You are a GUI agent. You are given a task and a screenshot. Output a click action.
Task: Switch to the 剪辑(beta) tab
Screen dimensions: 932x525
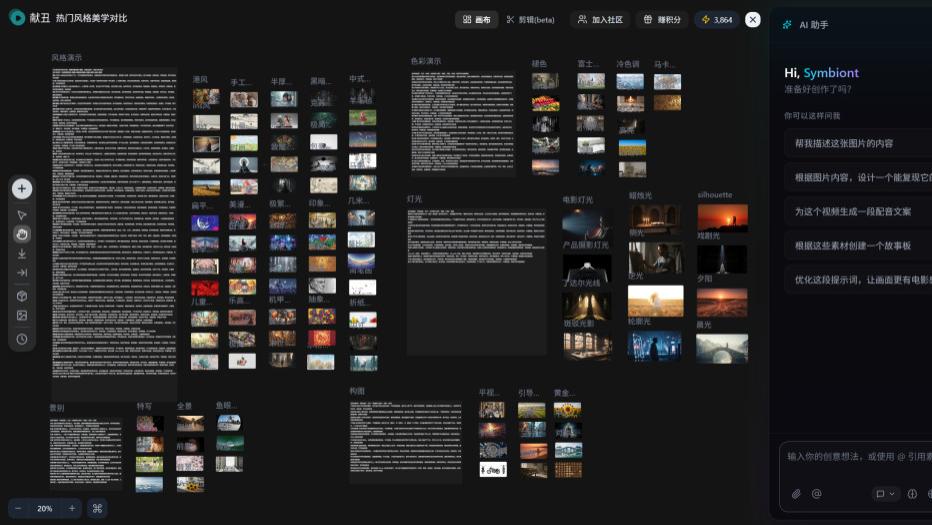click(x=530, y=20)
